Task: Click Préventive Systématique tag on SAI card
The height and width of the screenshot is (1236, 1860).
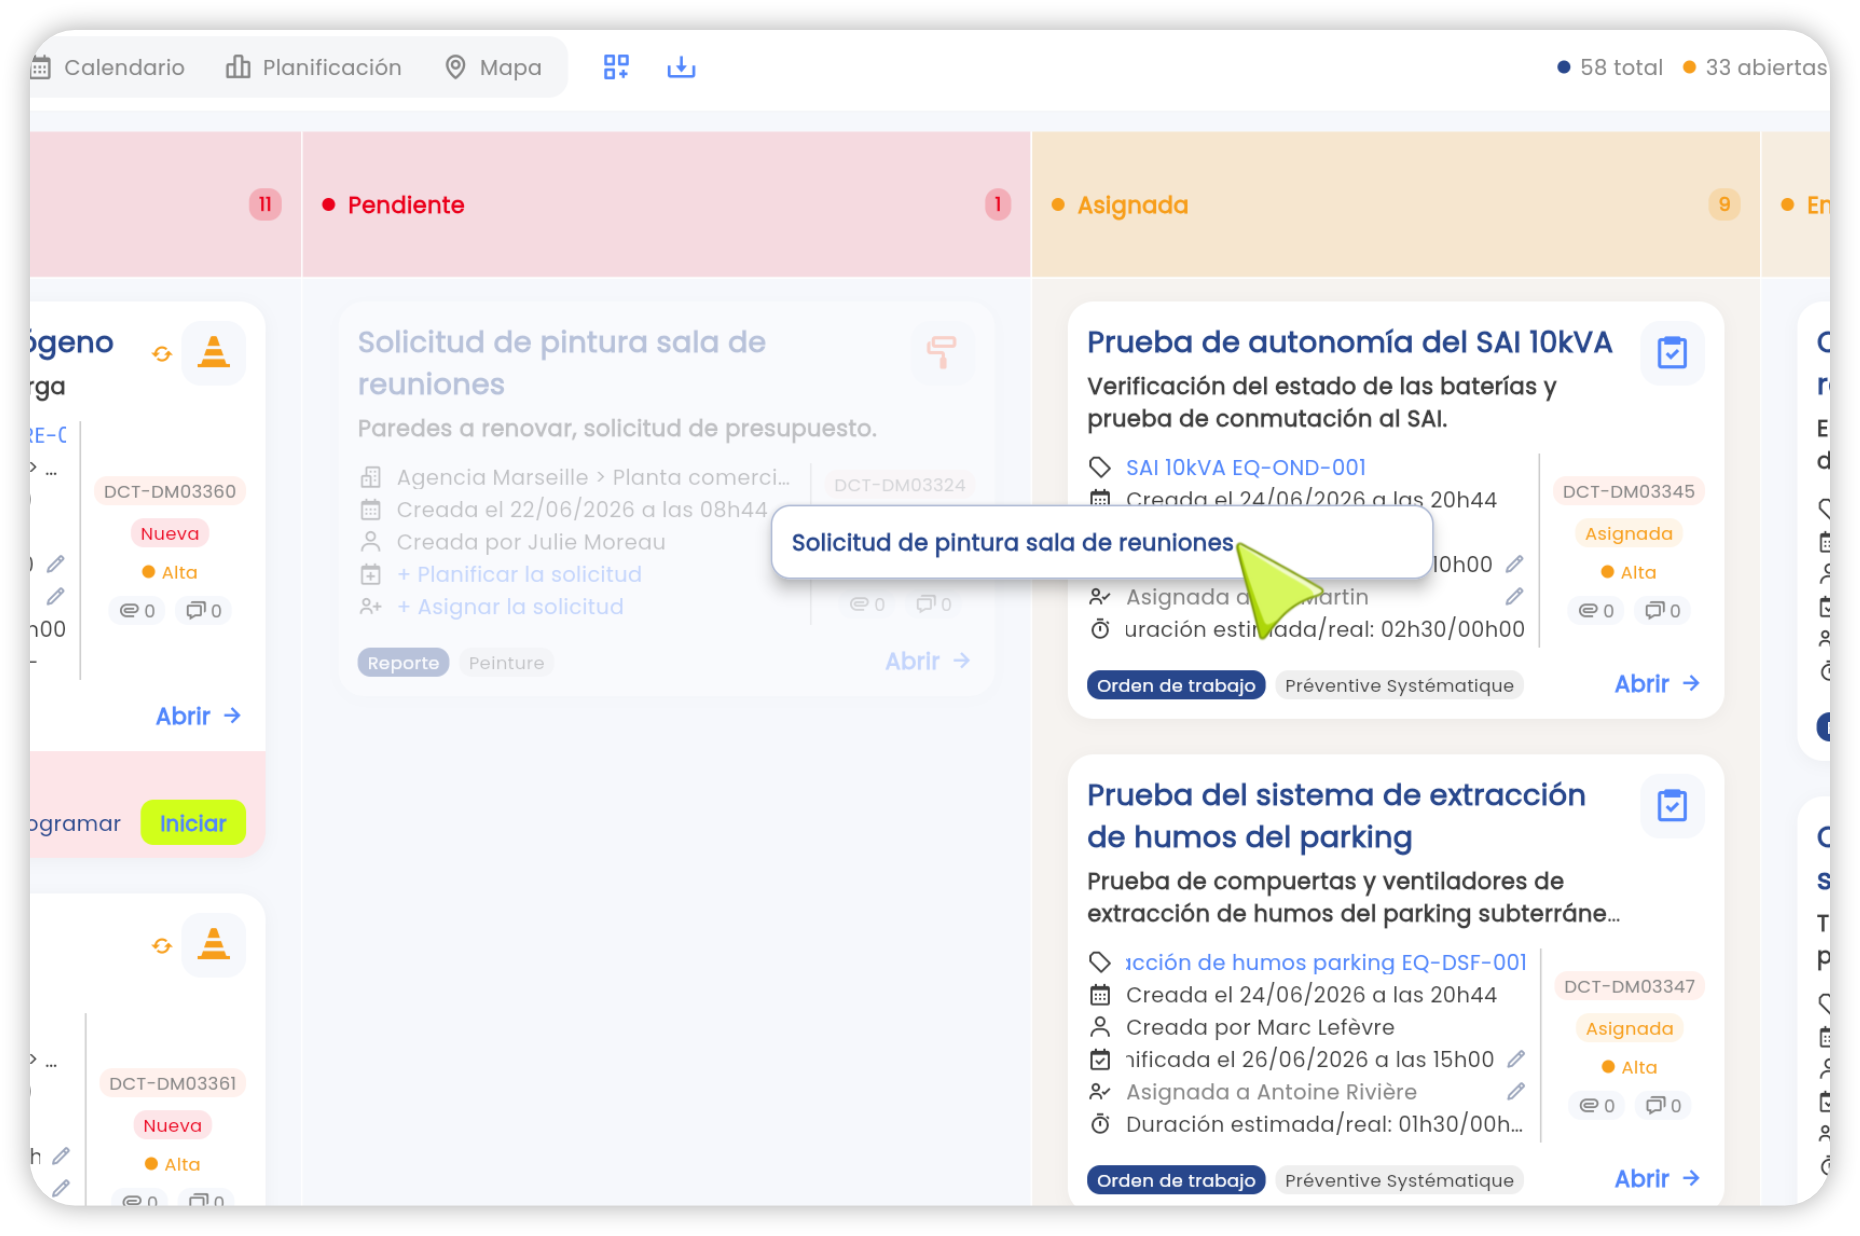Action: coord(1399,685)
